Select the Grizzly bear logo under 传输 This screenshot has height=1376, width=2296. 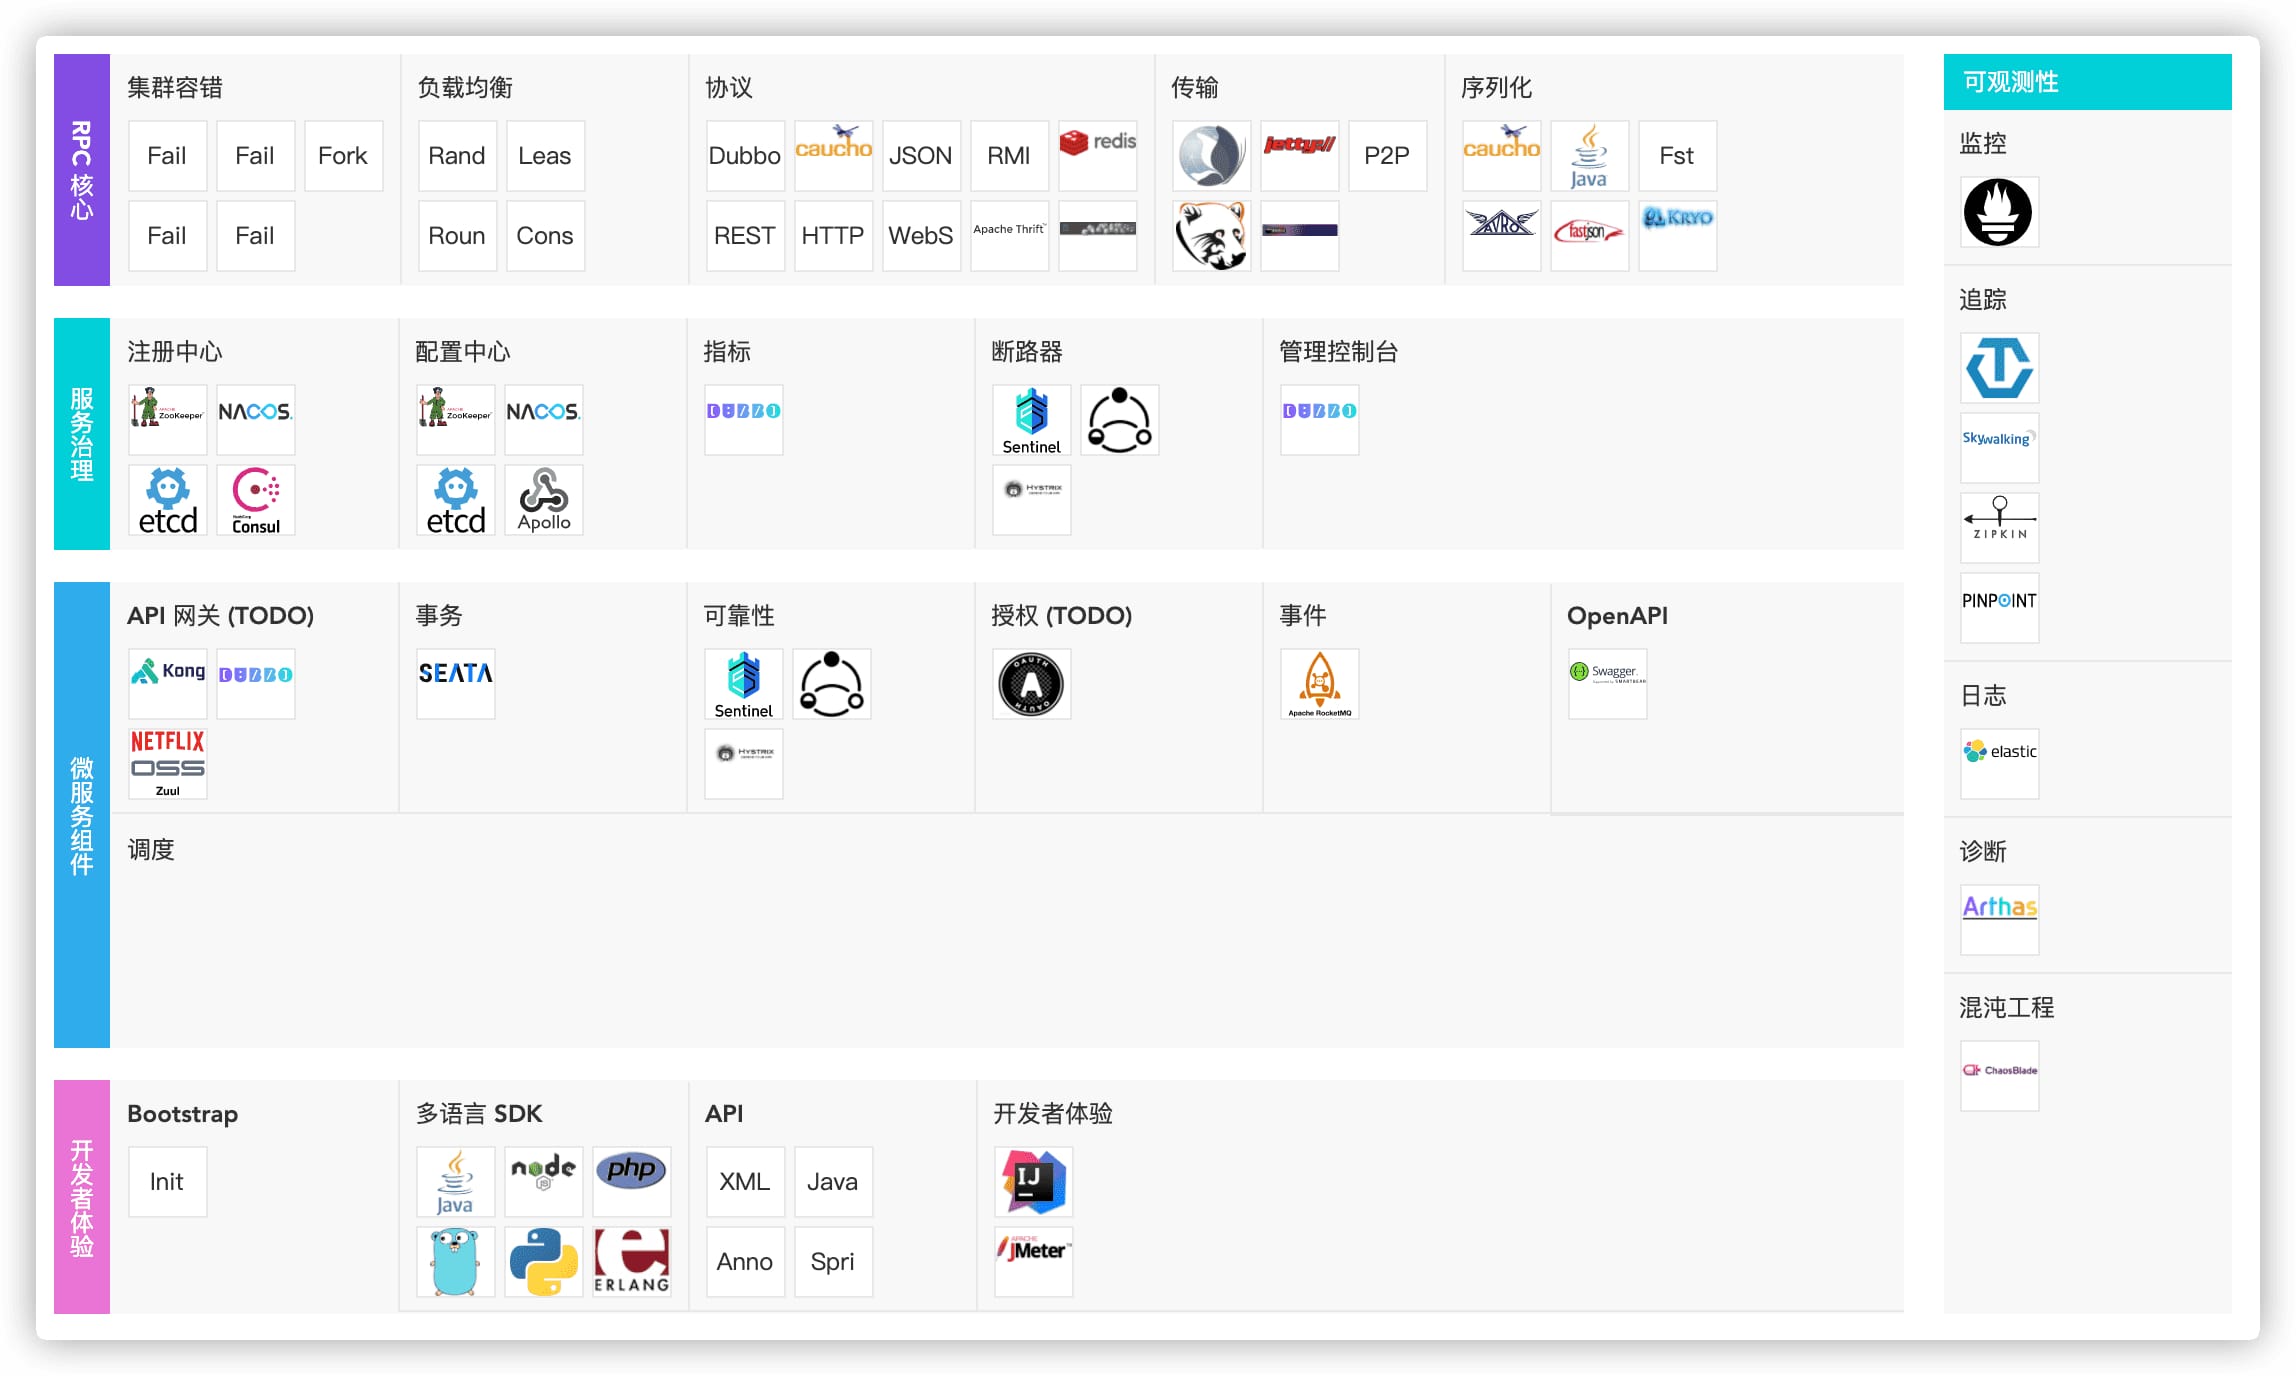pos(1212,236)
